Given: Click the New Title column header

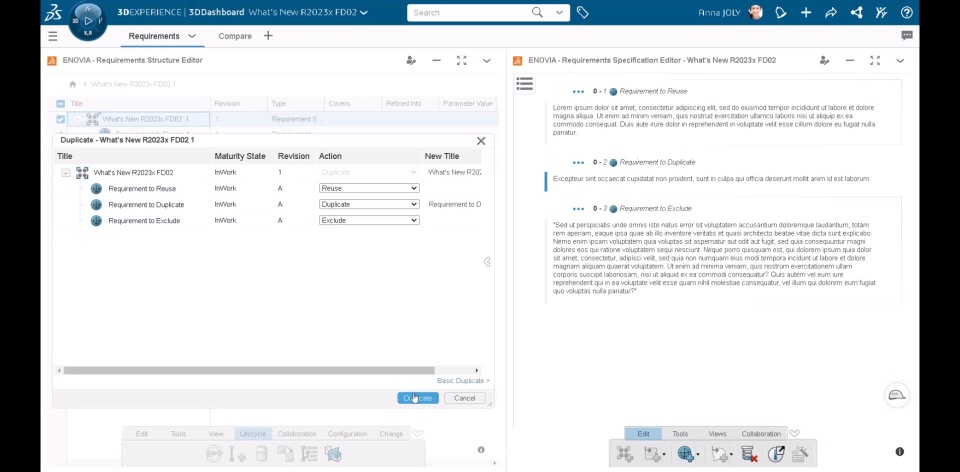Looking at the screenshot, I should 441,156.
